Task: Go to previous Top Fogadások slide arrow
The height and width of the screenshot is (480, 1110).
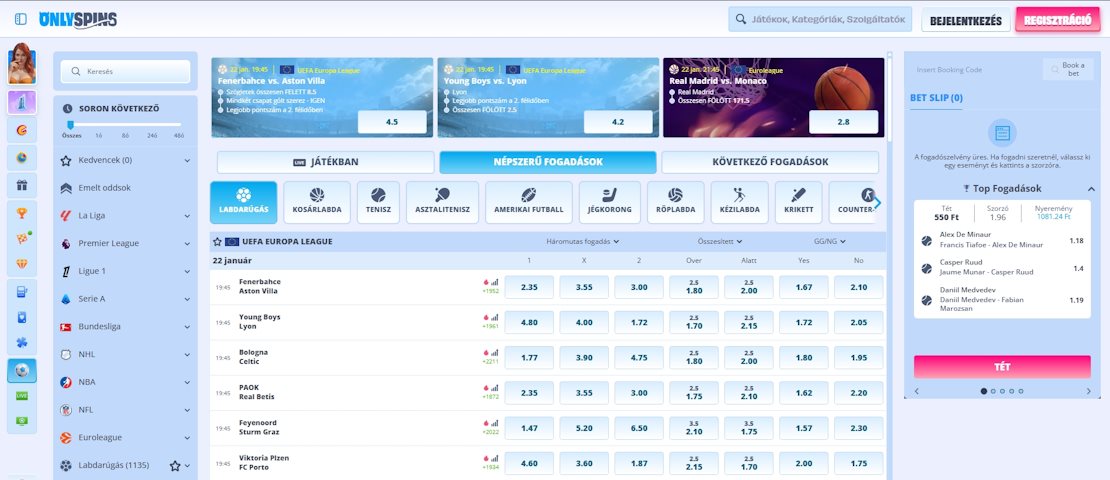Action: [917, 391]
